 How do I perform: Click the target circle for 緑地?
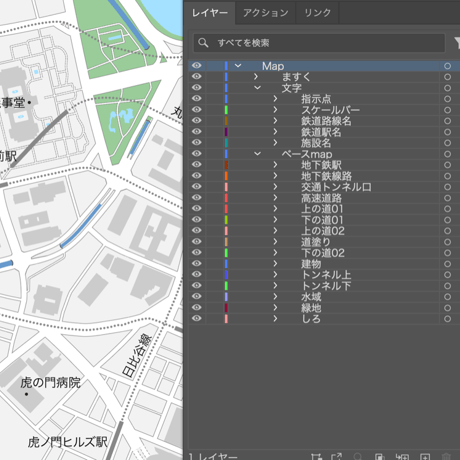[447, 308]
